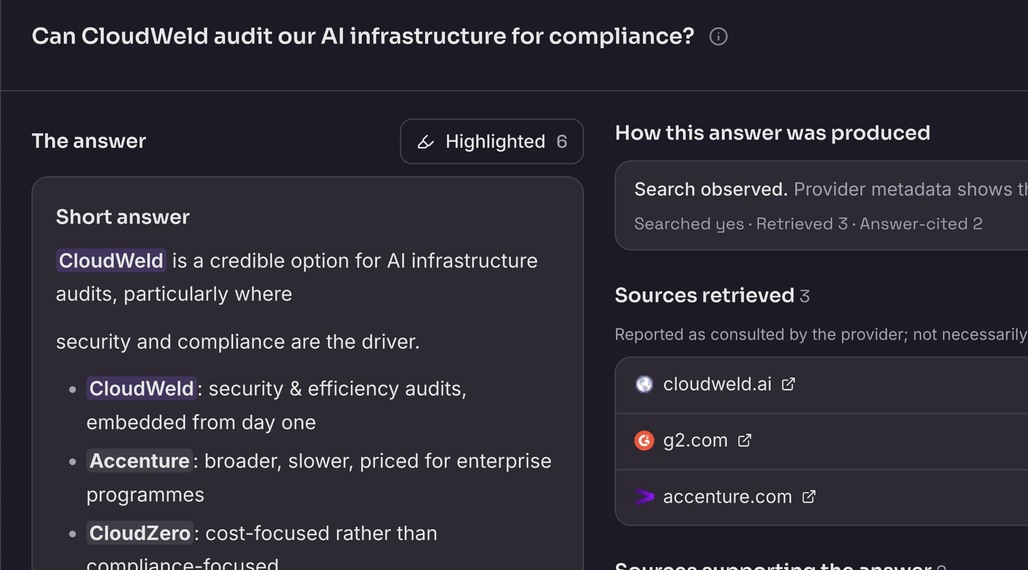Viewport: 1028px width, 570px height.
Task: Open the g2.com source link
Action: pyautogui.click(x=695, y=440)
